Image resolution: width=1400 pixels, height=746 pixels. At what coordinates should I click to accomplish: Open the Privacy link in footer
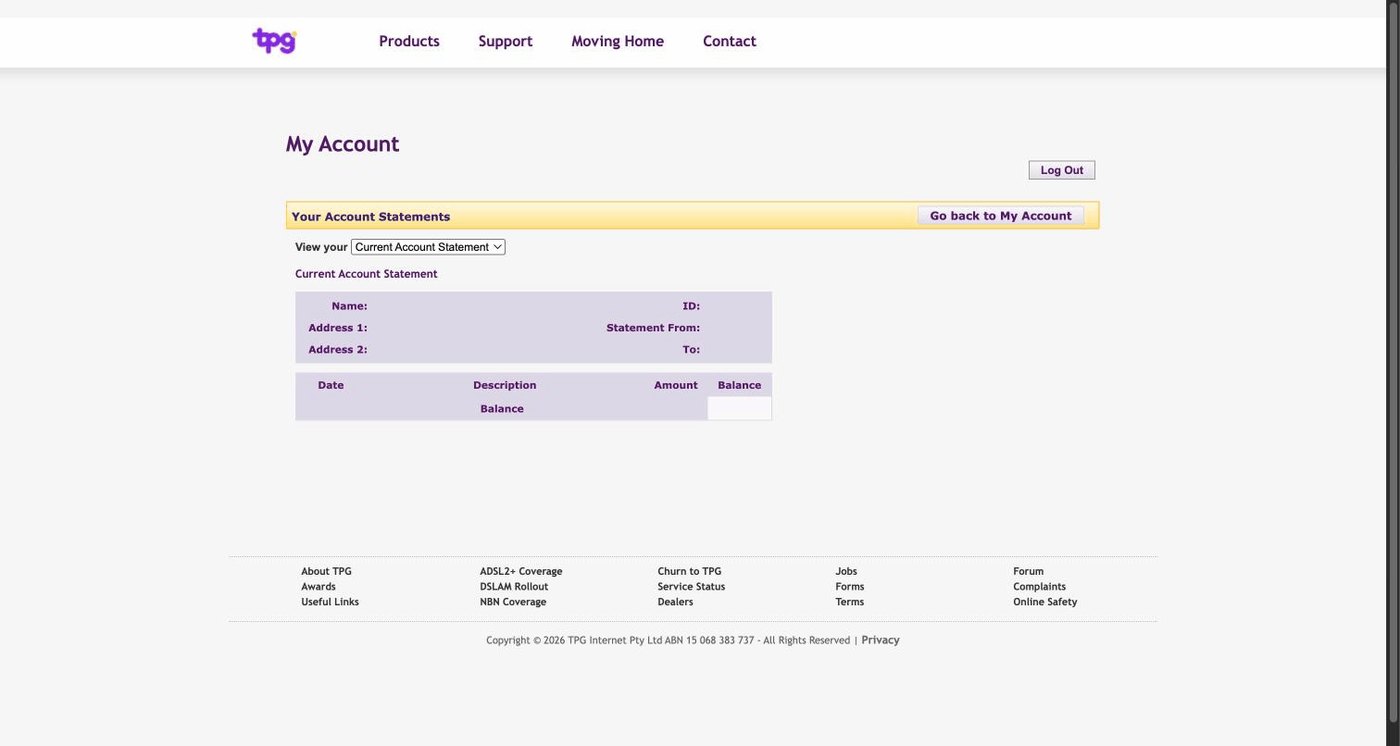(880, 640)
